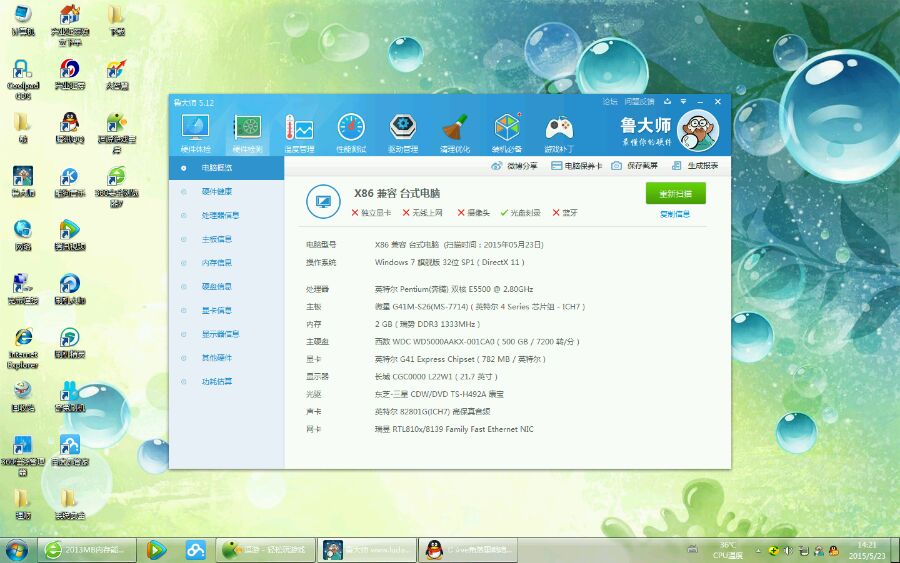Click the 复制信息 copy info link
900x563 pixels.
675,215
